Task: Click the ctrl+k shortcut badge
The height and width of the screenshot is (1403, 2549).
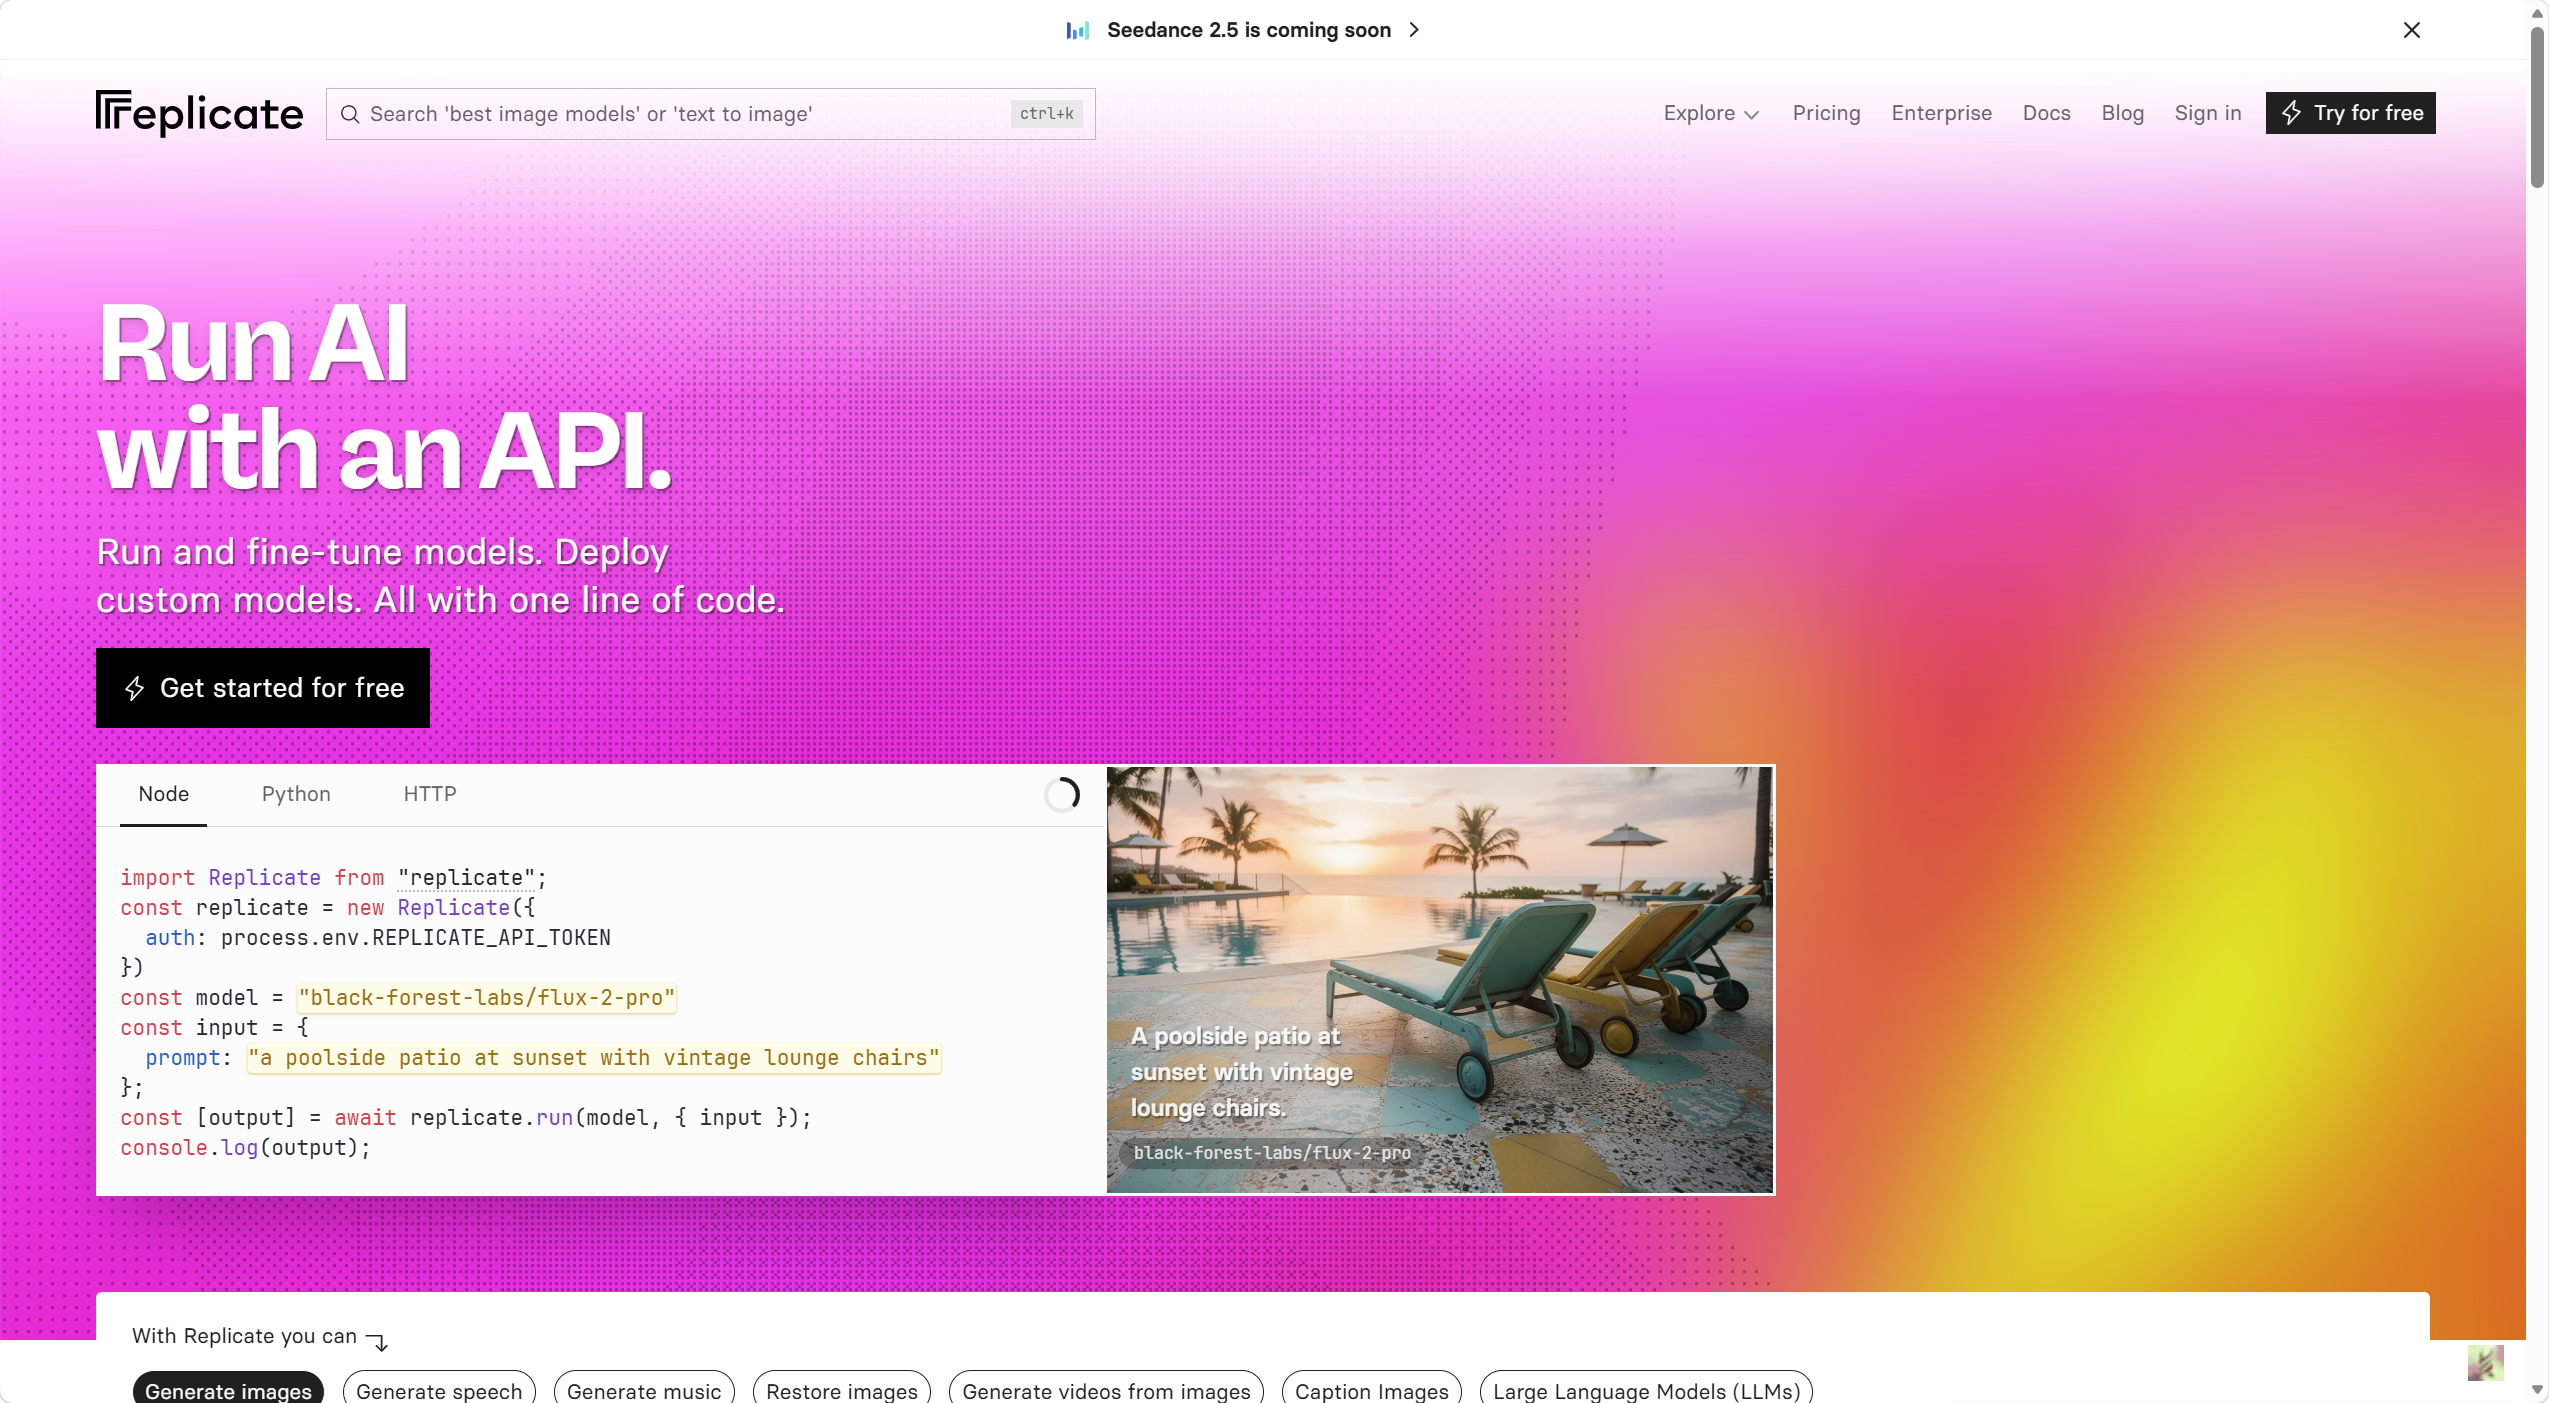Action: click(x=1046, y=114)
